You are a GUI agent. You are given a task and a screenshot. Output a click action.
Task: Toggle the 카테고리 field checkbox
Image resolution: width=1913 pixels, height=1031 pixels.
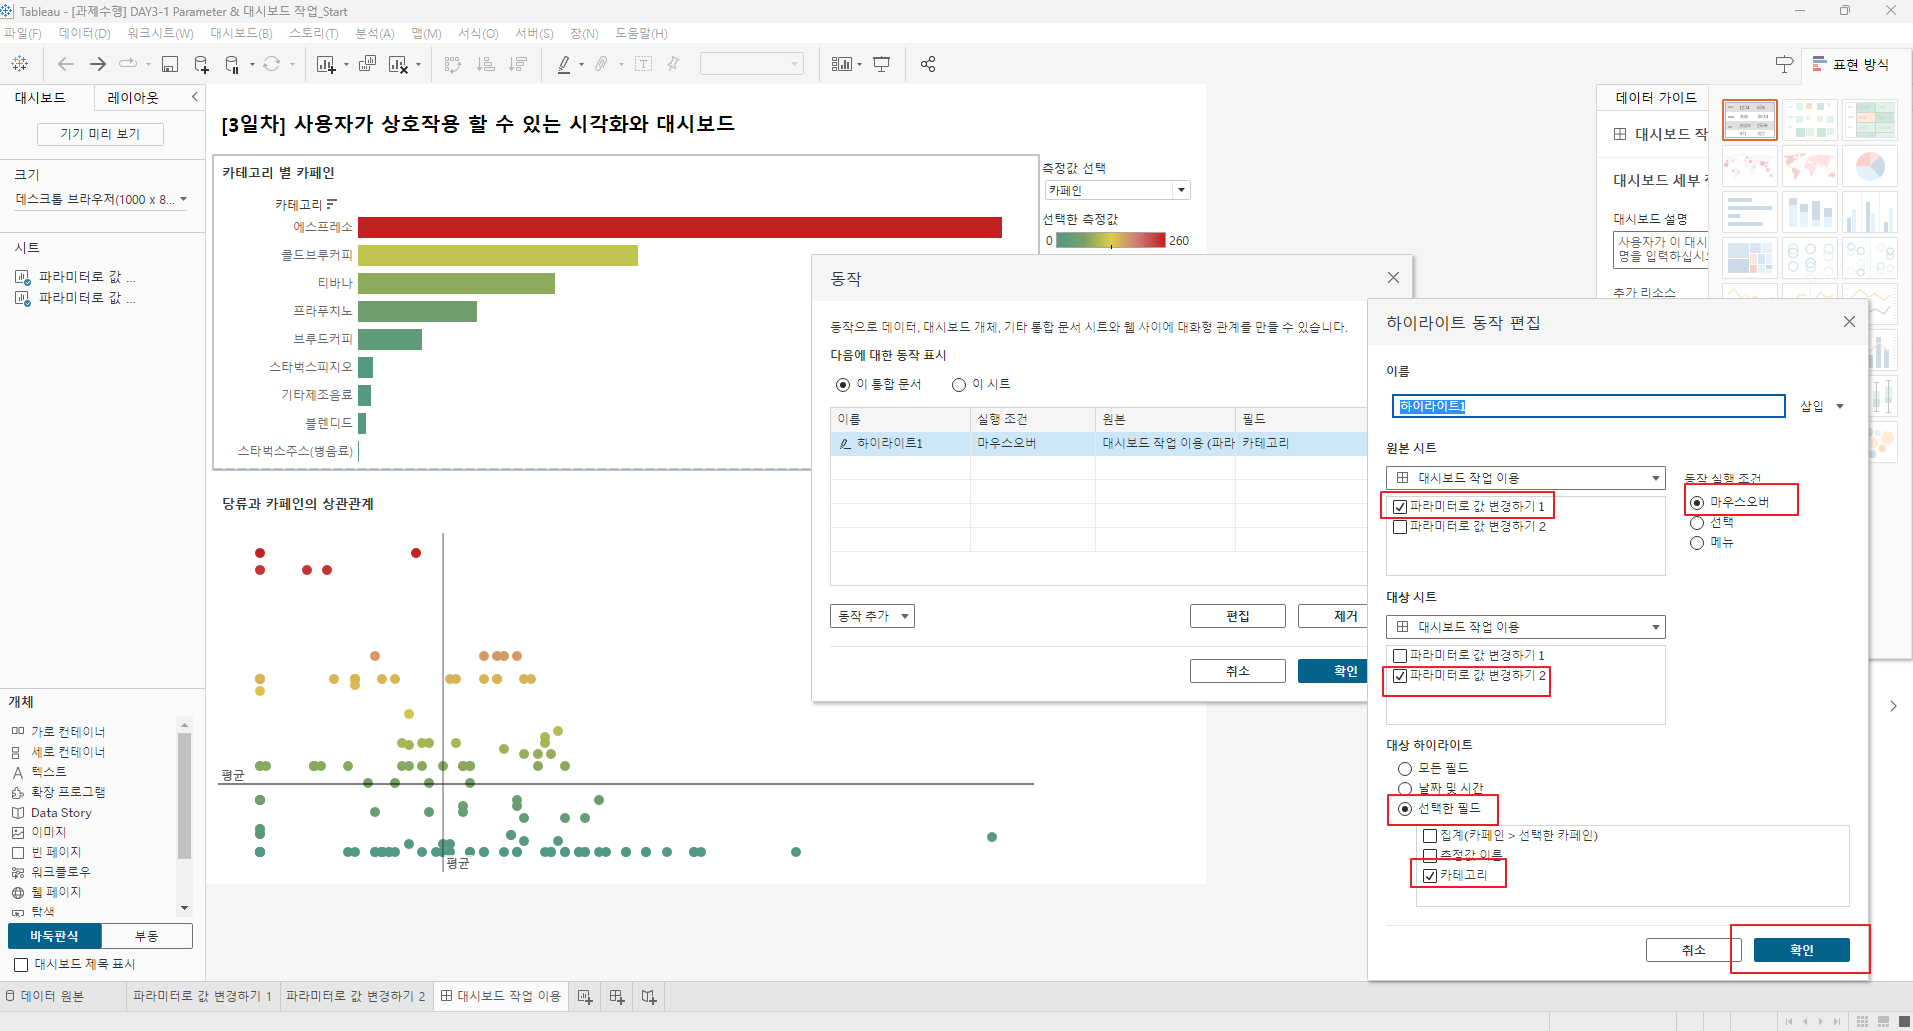coord(1430,876)
